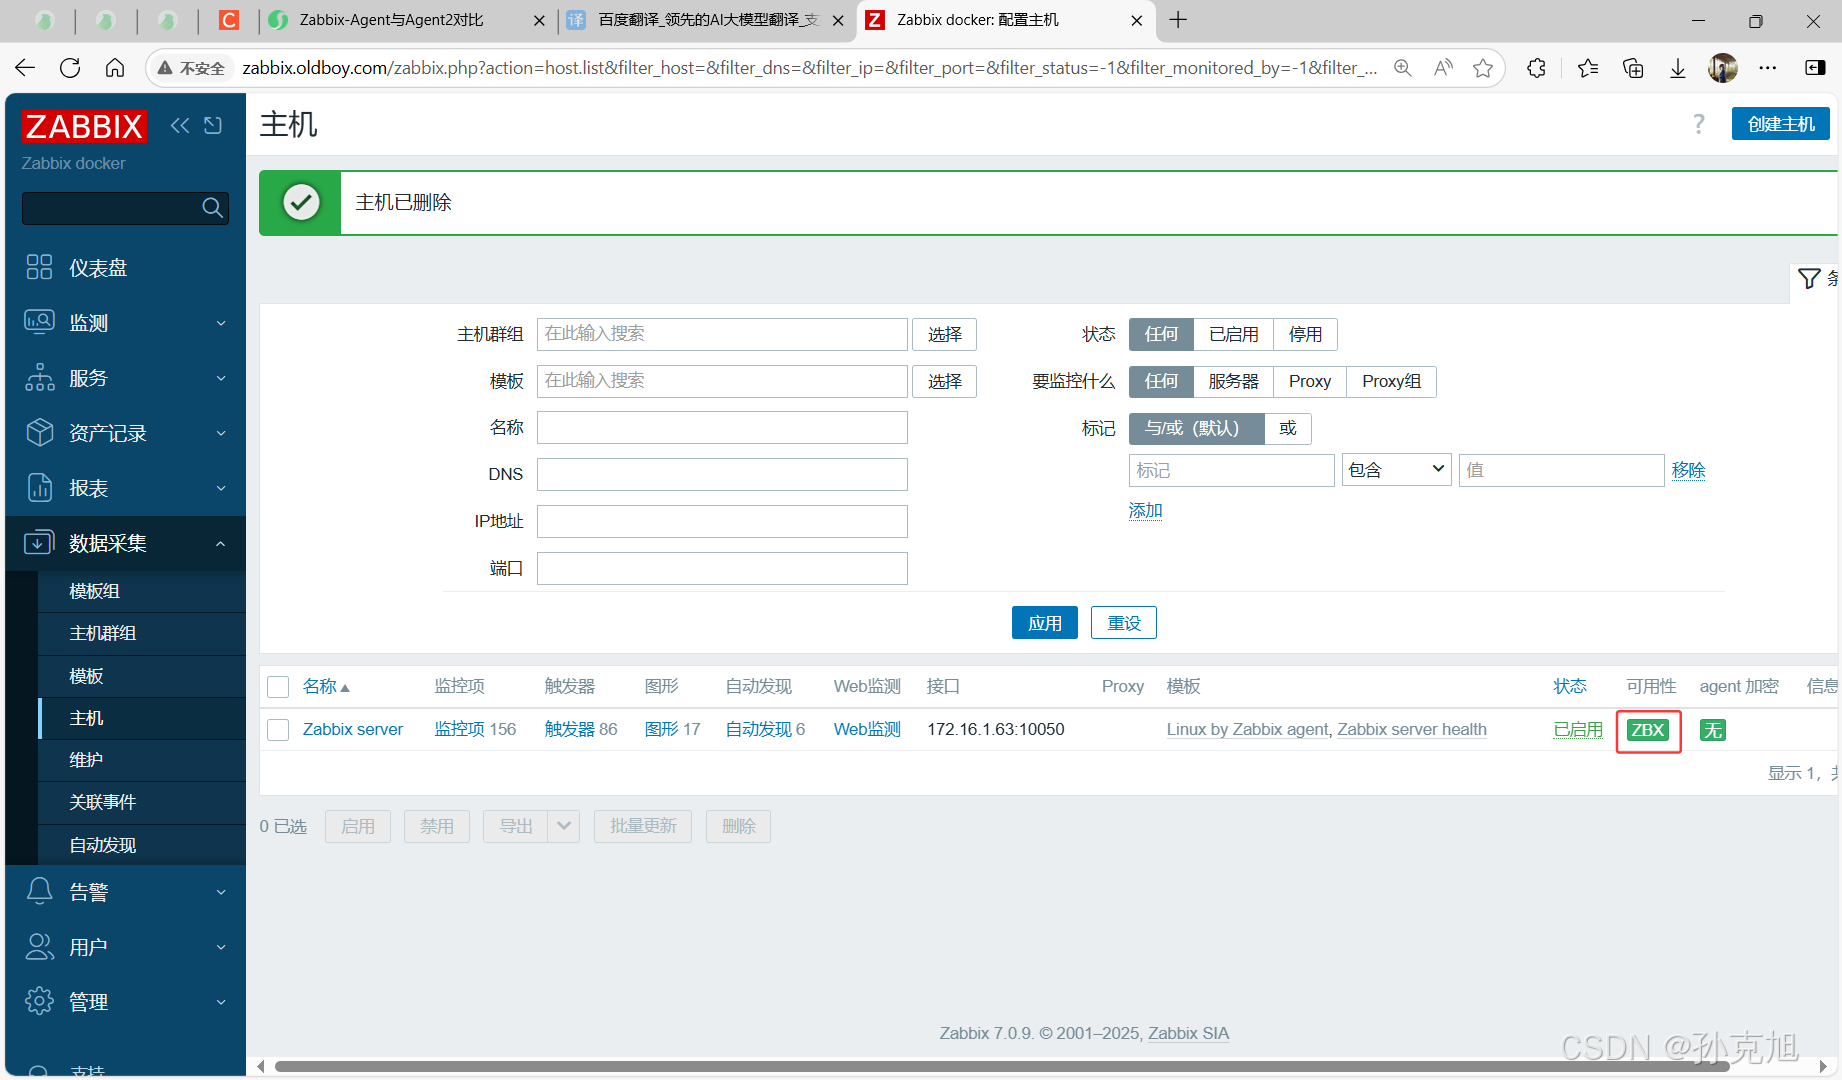The height and width of the screenshot is (1080, 1842).
Task: Go back with the browser back arrow
Action: tap(25, 68)
